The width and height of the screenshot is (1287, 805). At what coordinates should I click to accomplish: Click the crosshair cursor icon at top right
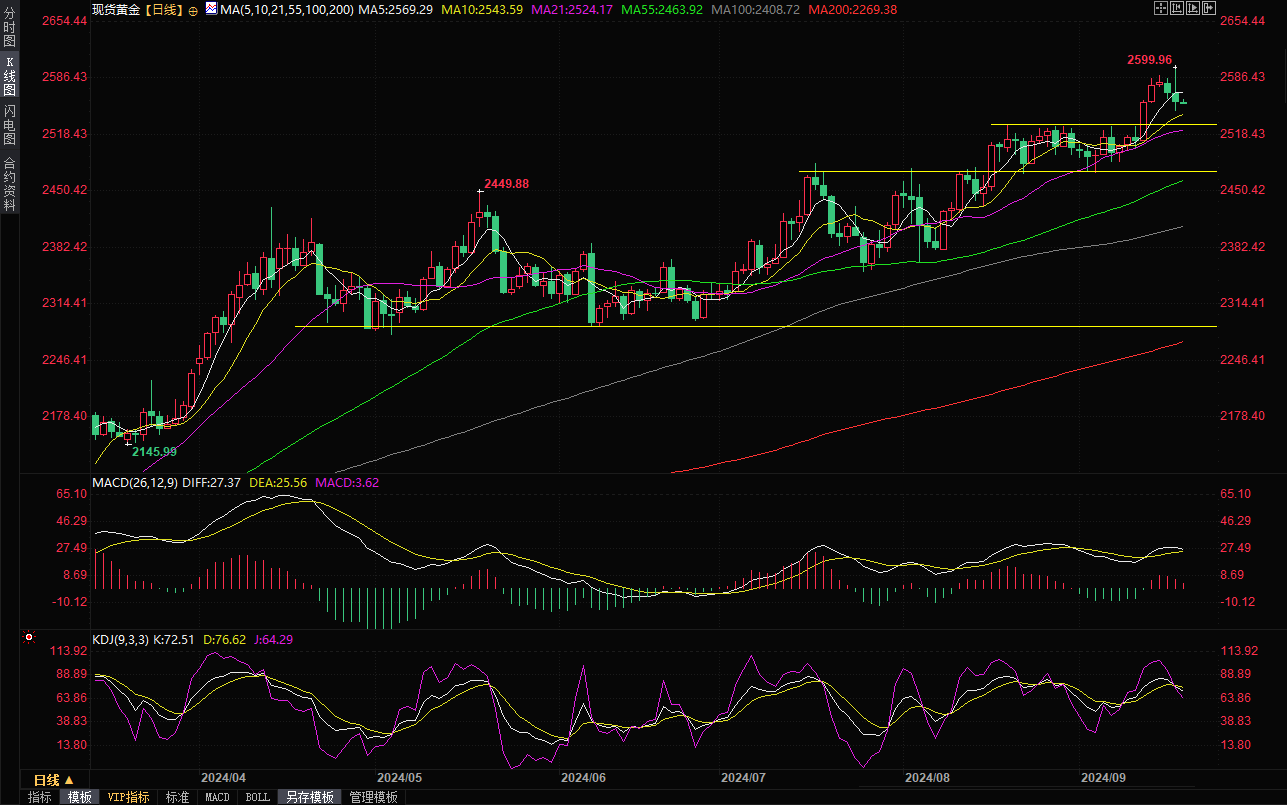1160,9
